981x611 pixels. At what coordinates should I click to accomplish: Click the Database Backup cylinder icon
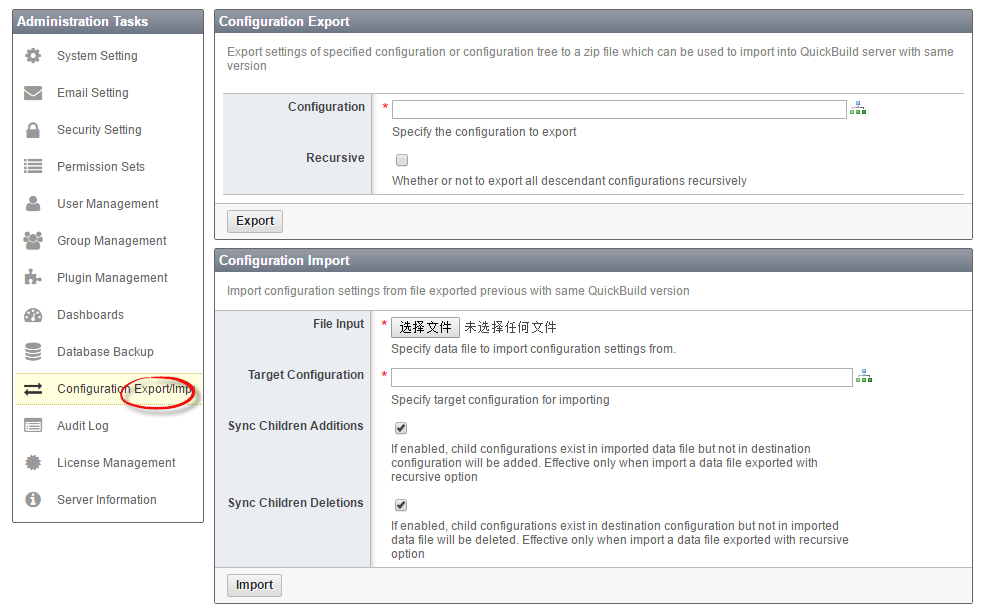33,351
